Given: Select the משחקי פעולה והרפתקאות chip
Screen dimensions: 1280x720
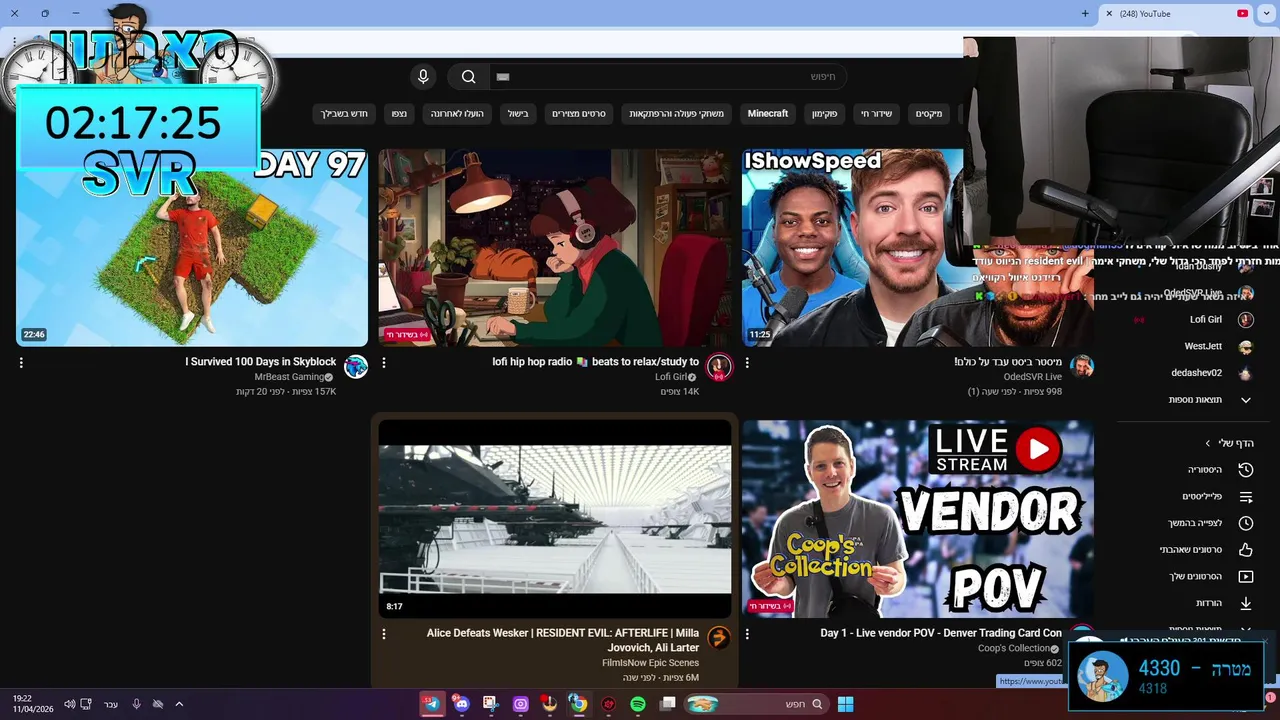Looking at the screenshot, I should point(676,114).
